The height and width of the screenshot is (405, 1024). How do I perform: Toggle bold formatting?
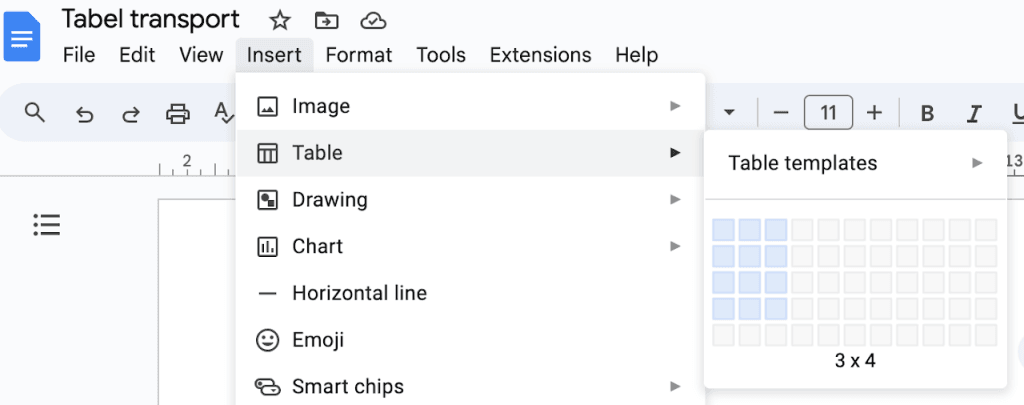pos(927,113)
